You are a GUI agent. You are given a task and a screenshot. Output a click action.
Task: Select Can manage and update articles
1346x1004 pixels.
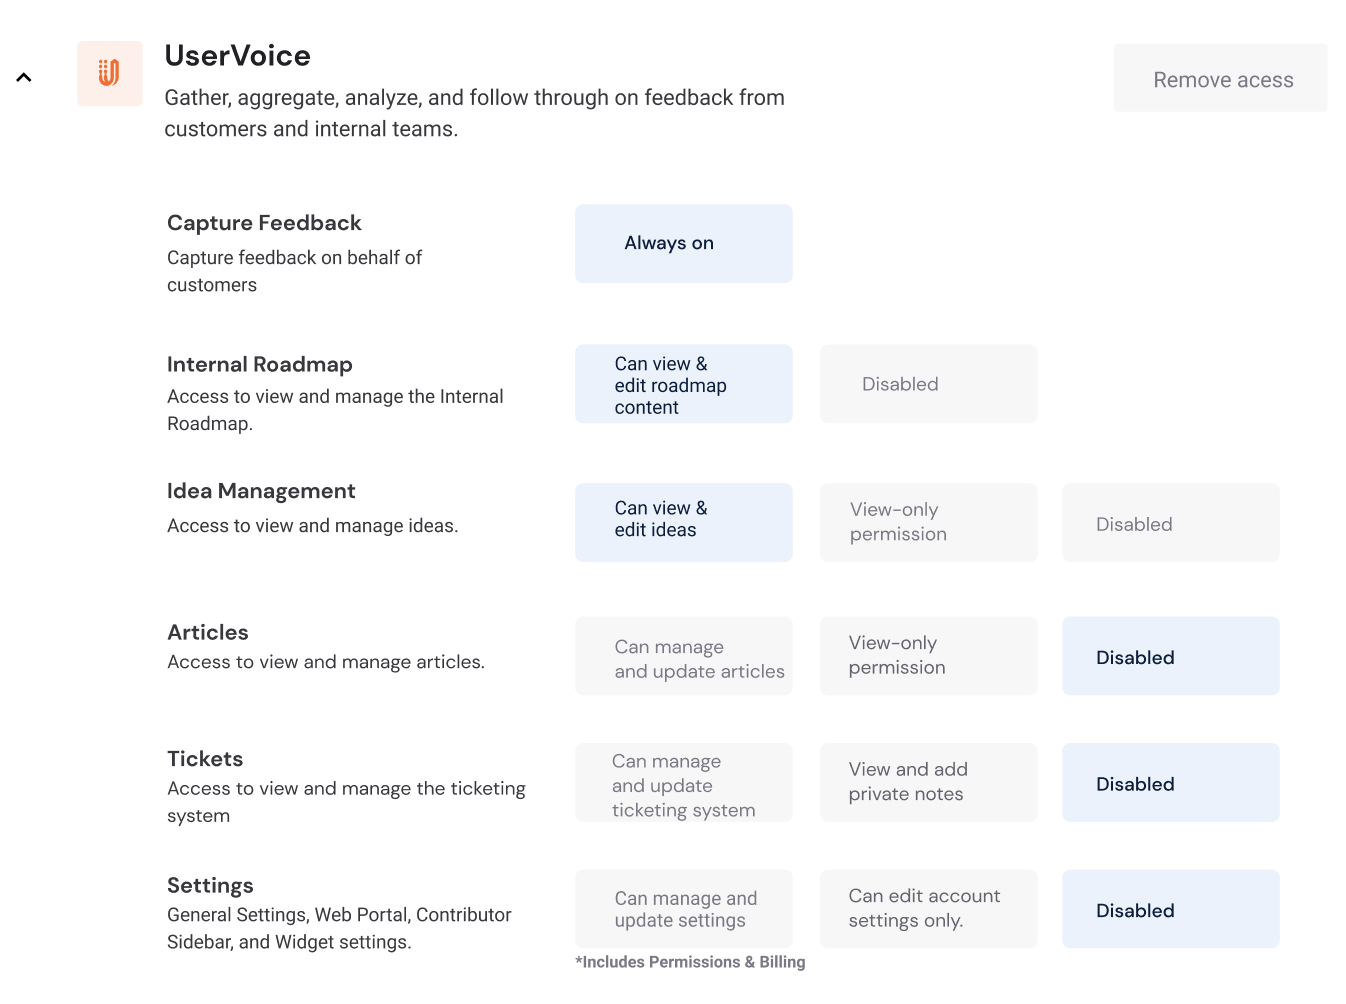(684, 656)
